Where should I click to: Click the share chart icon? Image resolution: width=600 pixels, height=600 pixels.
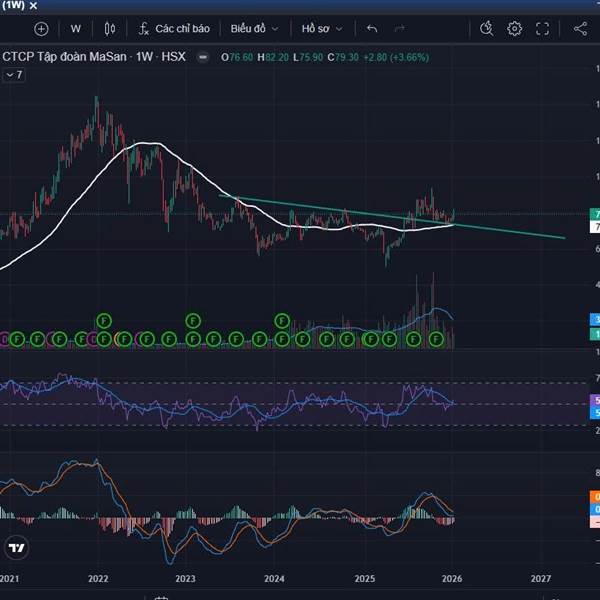click(582, 29)
